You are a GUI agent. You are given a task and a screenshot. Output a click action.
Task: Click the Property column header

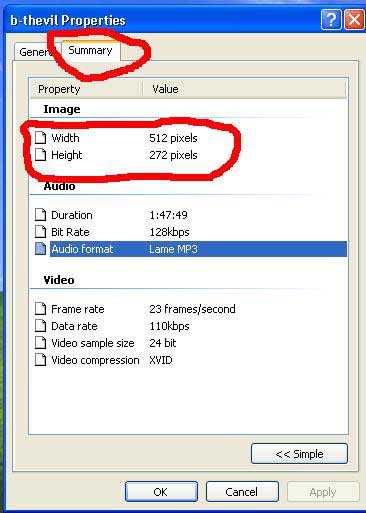[86, 89]
